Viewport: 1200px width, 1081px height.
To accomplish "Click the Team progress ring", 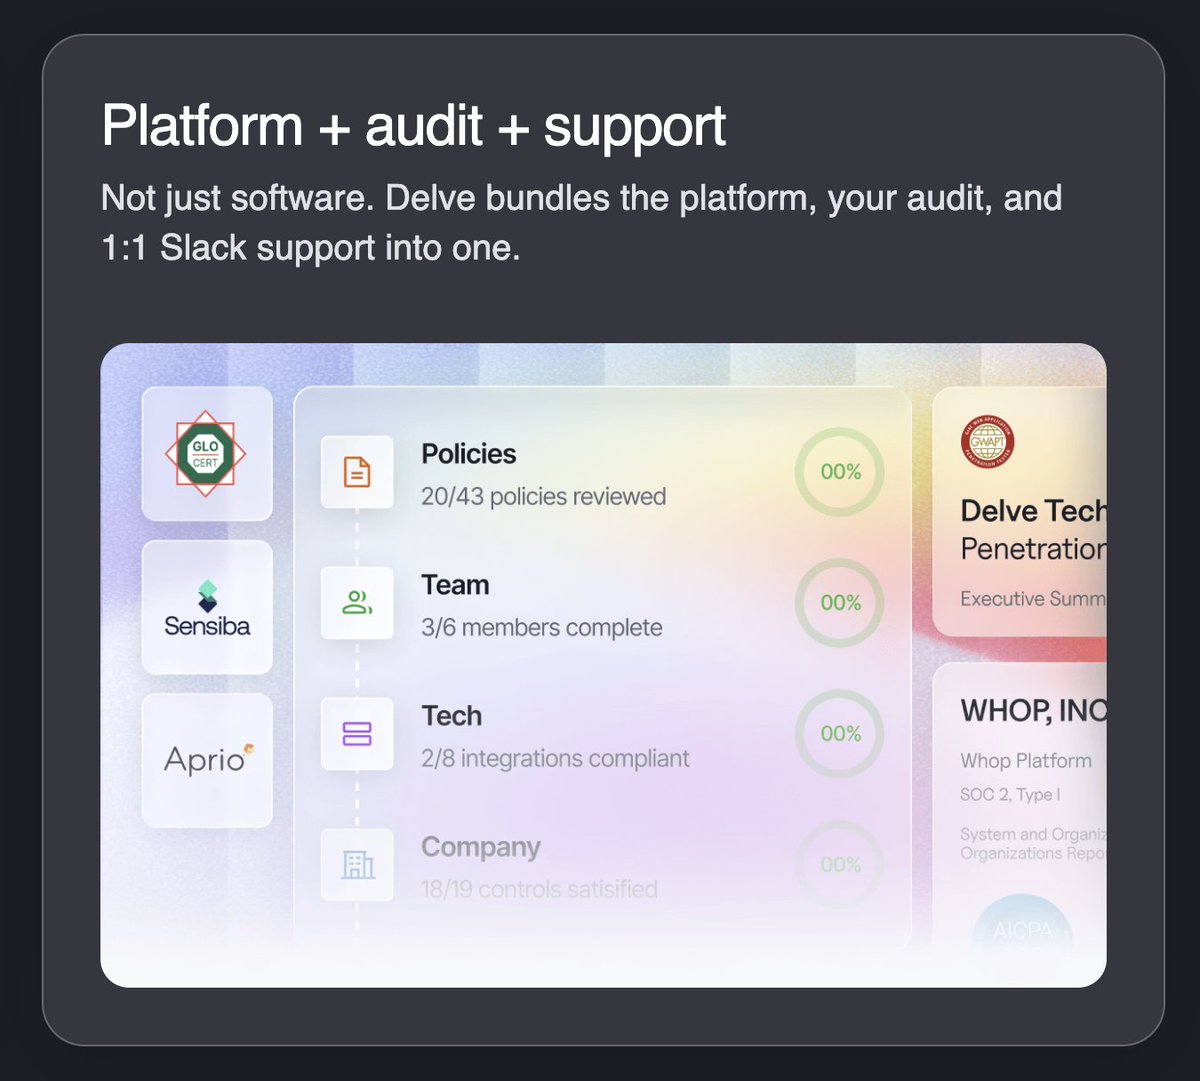I will point(840,603).
